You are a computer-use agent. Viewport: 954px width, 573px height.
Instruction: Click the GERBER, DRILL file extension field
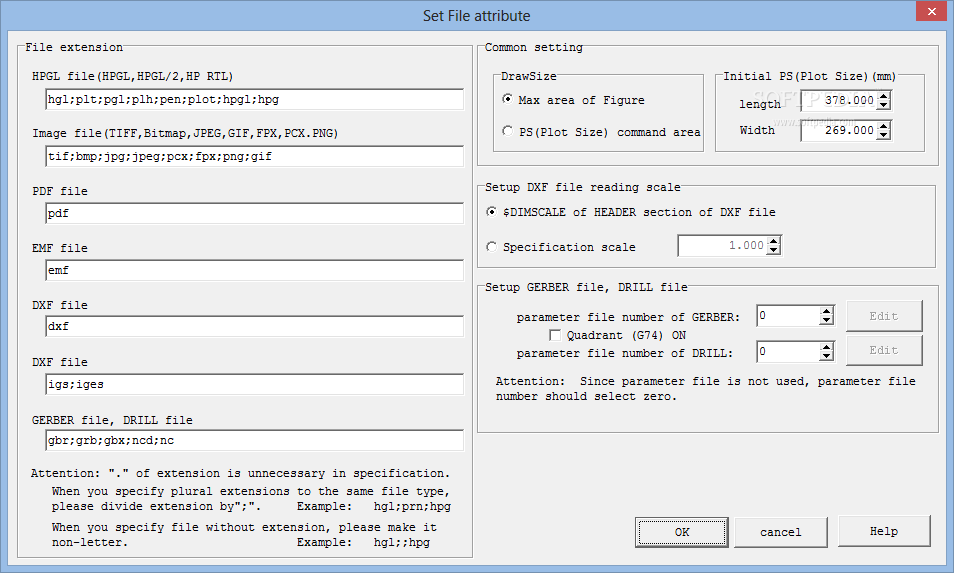[254, 440]
